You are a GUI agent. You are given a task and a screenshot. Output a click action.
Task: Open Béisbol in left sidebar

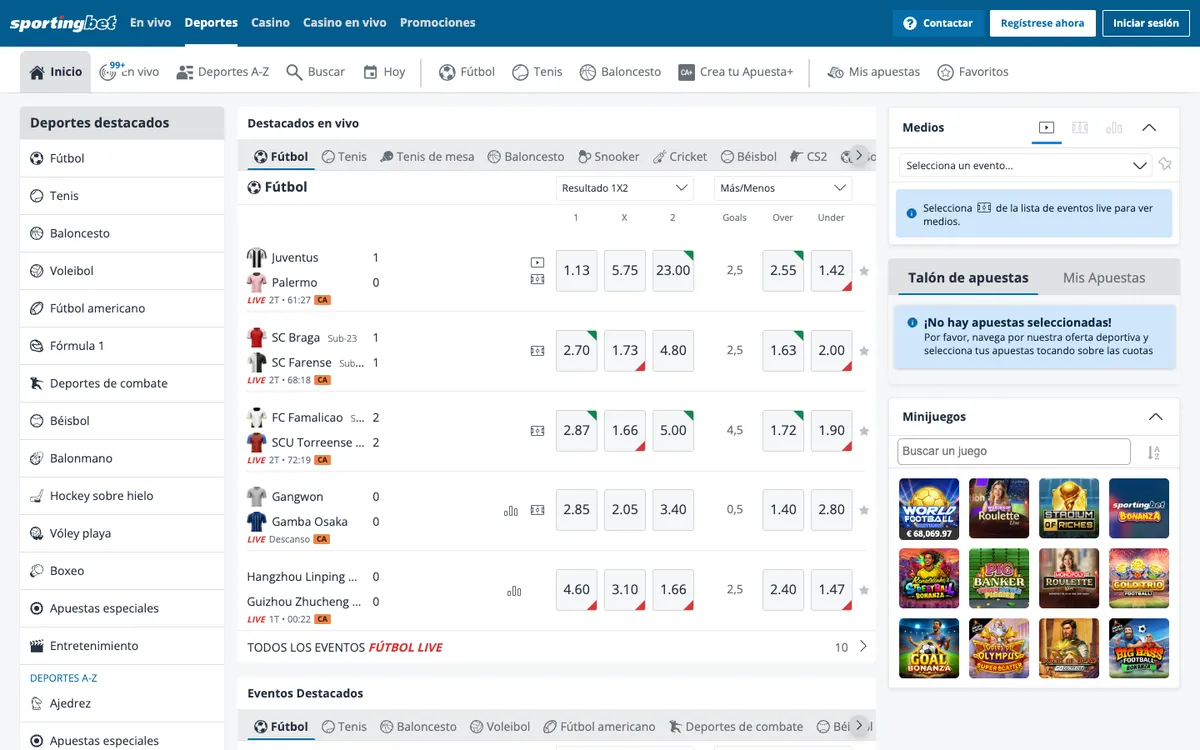[122, 421]
